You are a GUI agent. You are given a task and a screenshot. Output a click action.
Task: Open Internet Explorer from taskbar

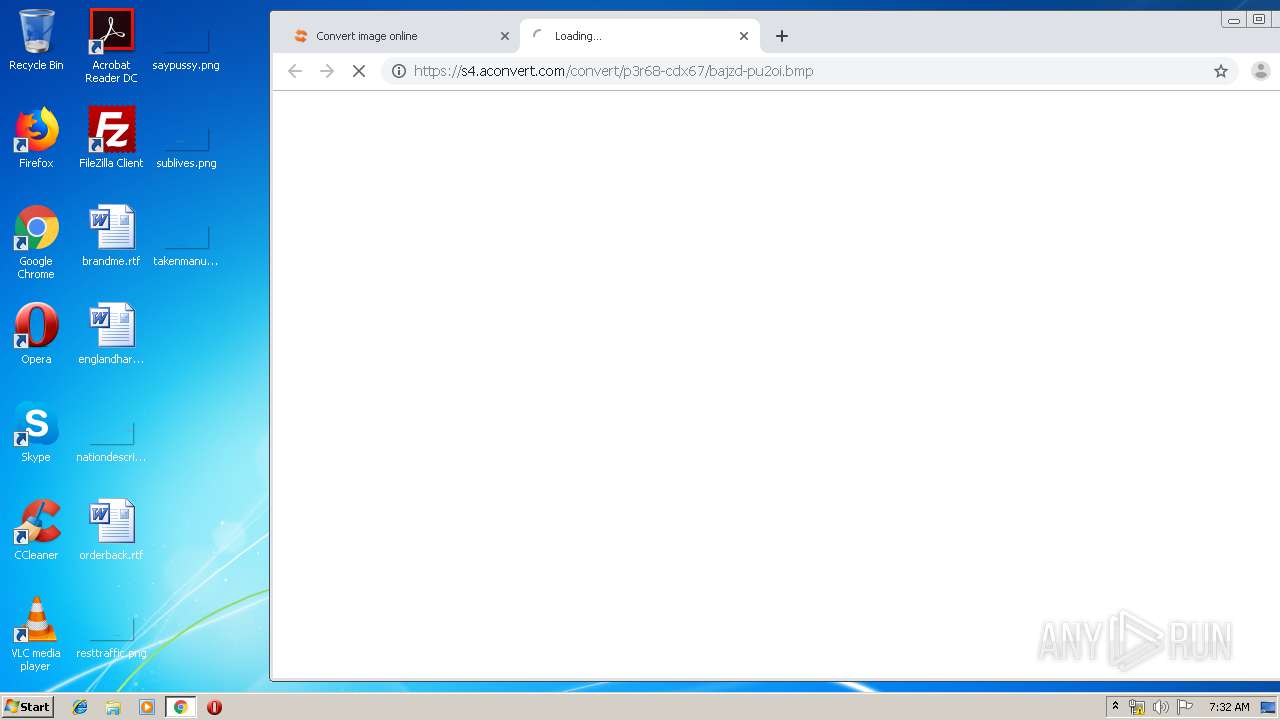[80, 707]
